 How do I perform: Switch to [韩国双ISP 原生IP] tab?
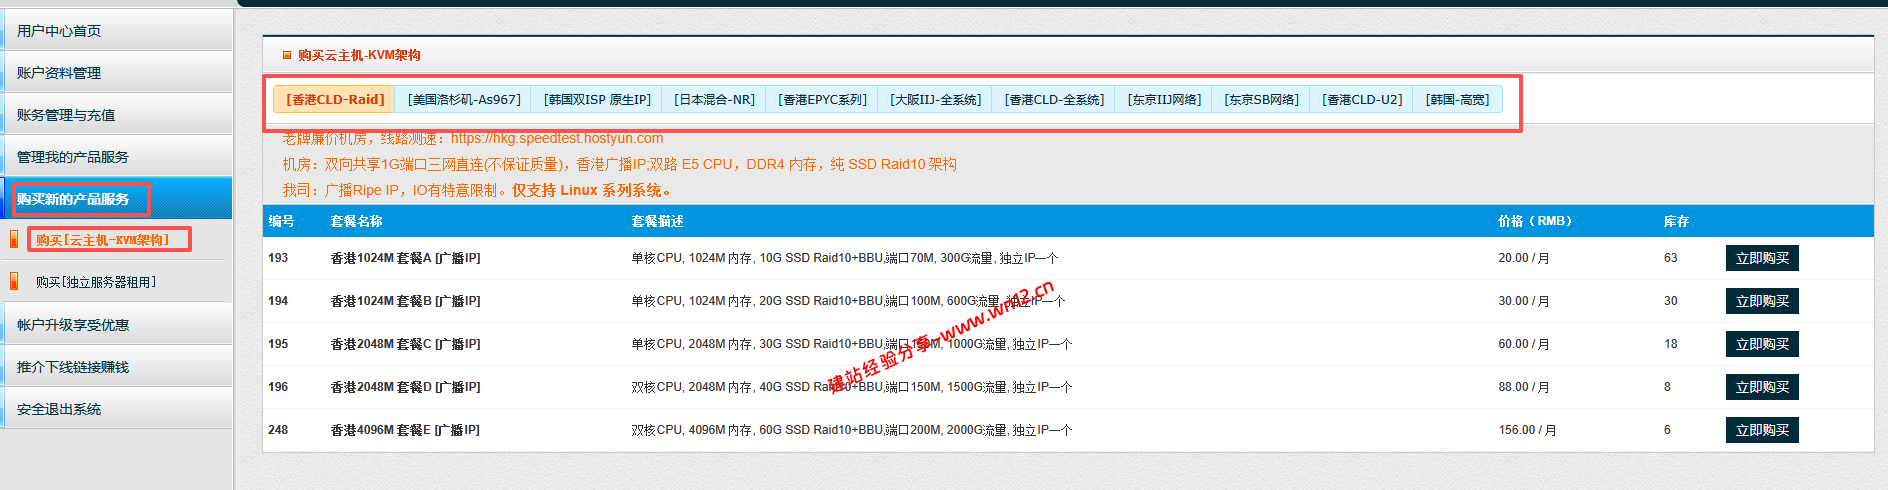[x=597, y=99]
